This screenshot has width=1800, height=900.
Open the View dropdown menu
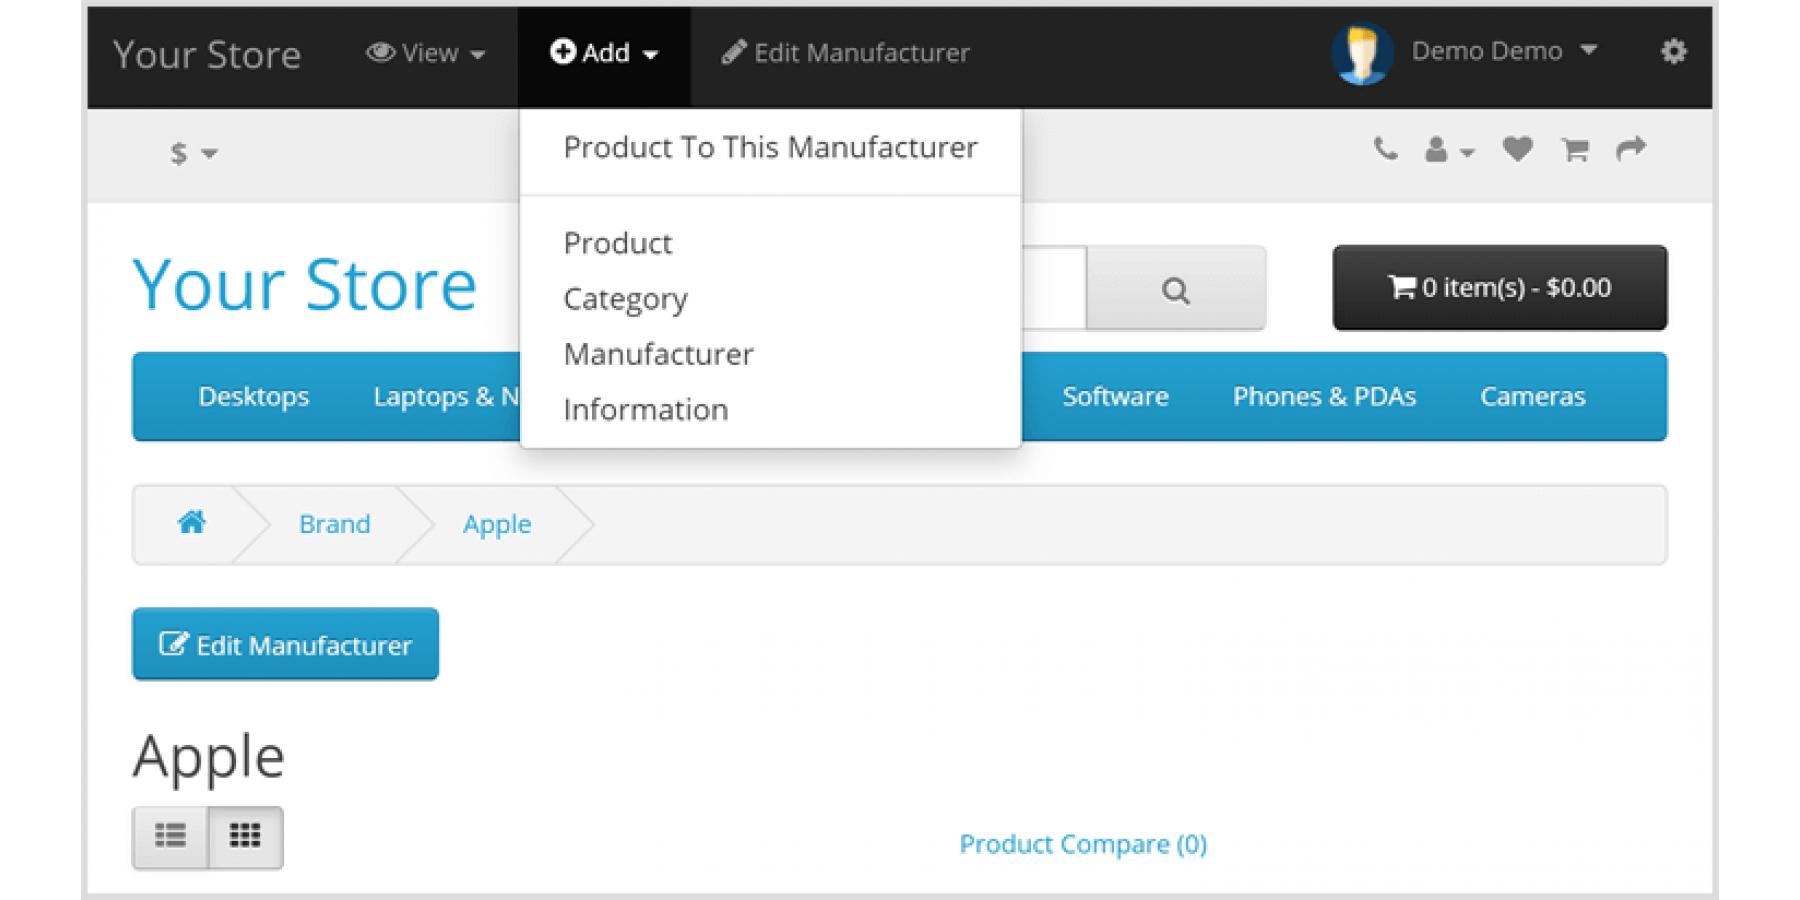click(426, 53)
